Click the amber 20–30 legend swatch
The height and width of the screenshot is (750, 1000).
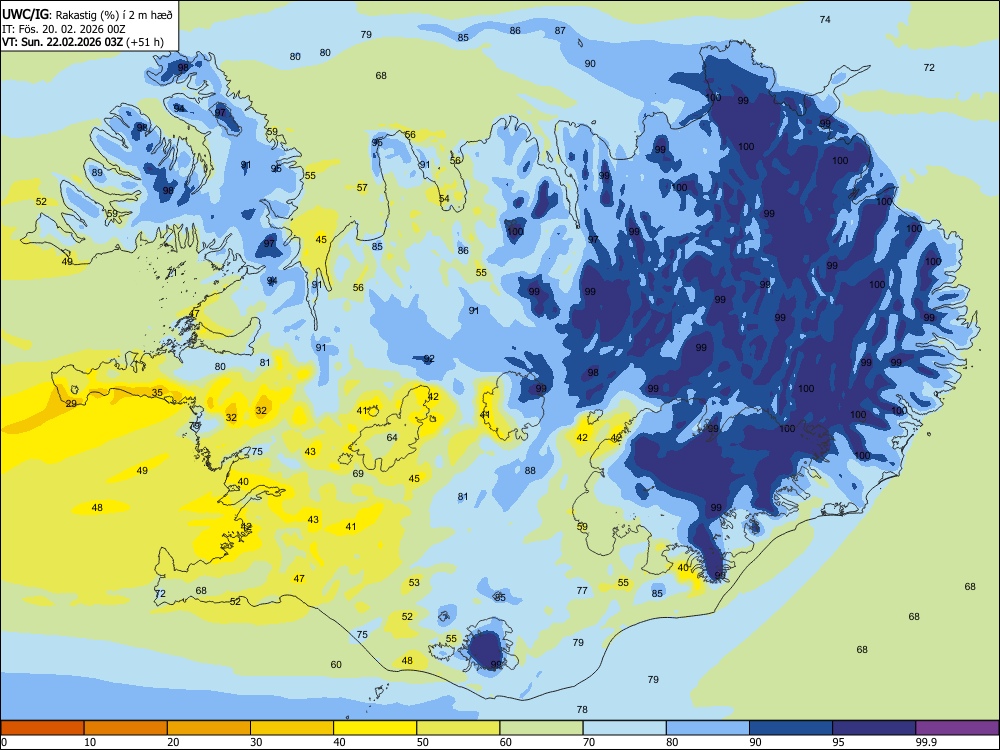point(209,728)
